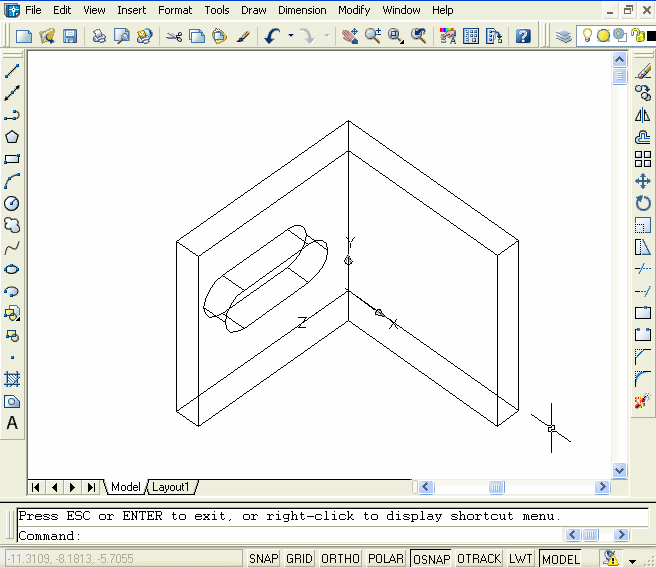656x568 pixels.
Task: Click the horizontal scrollbar thumb
Action: point(497,487)
